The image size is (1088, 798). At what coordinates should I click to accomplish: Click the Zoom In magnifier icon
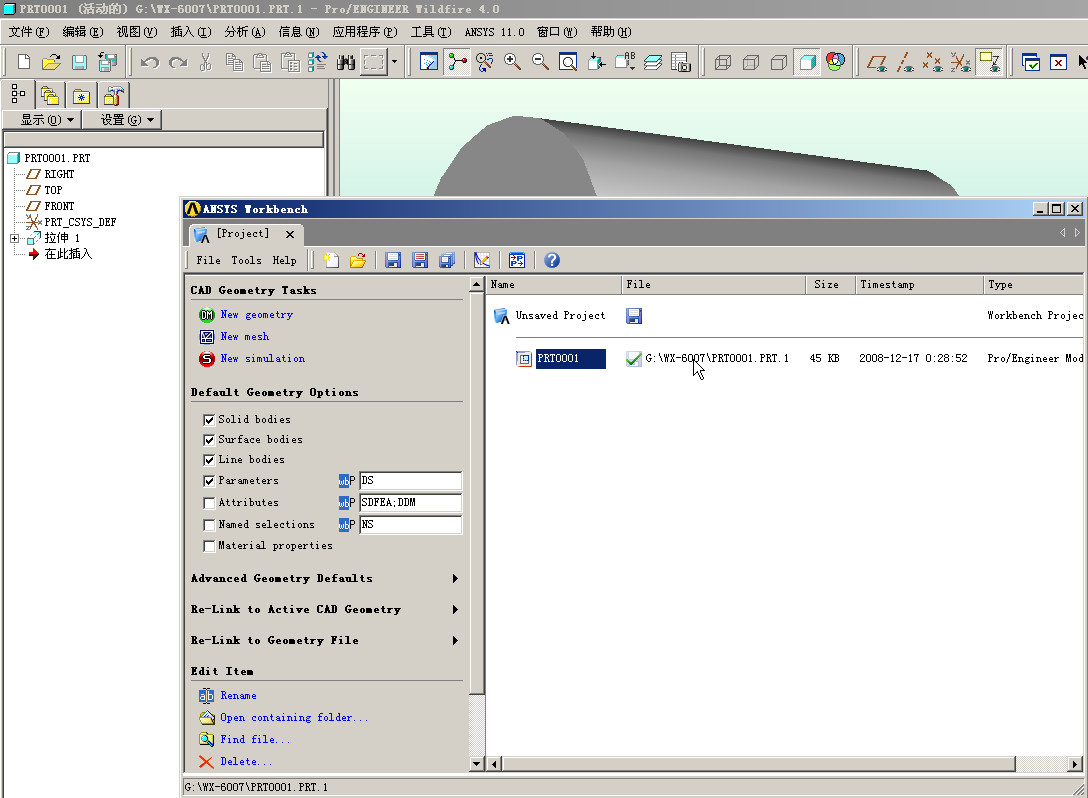(512, 62)
